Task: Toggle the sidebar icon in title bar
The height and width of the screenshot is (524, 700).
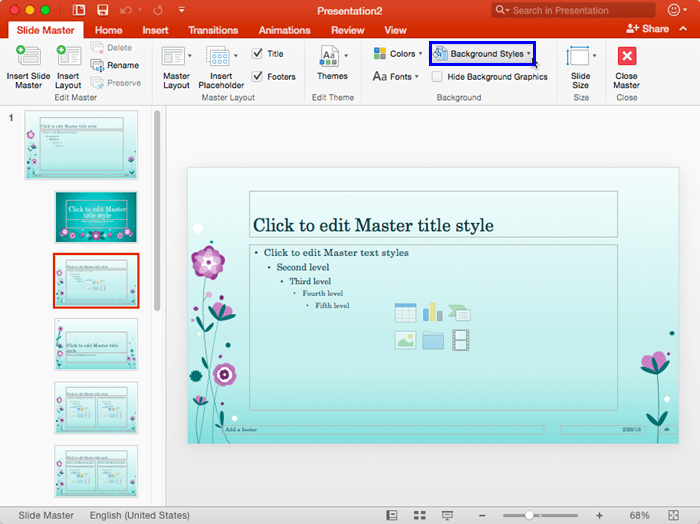Action: point(79,10)
